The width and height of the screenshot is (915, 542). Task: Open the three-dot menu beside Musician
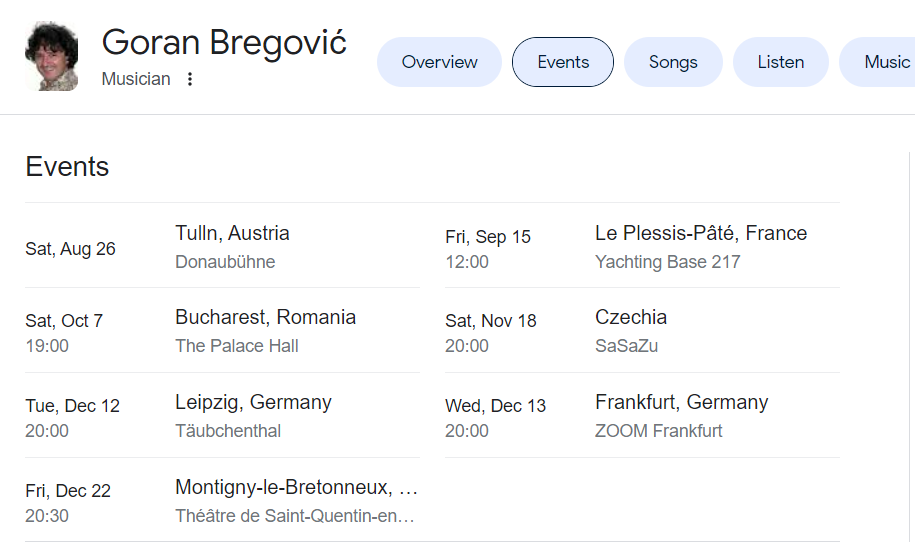click(x=190, y=79)
